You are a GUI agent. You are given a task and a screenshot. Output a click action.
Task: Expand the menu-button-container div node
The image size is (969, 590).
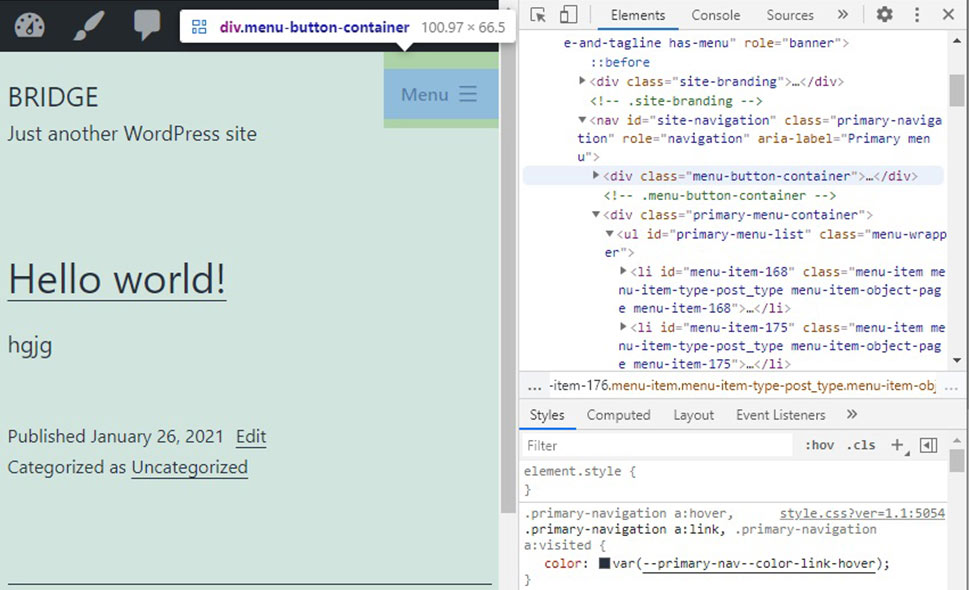click(x=596, y=175)
